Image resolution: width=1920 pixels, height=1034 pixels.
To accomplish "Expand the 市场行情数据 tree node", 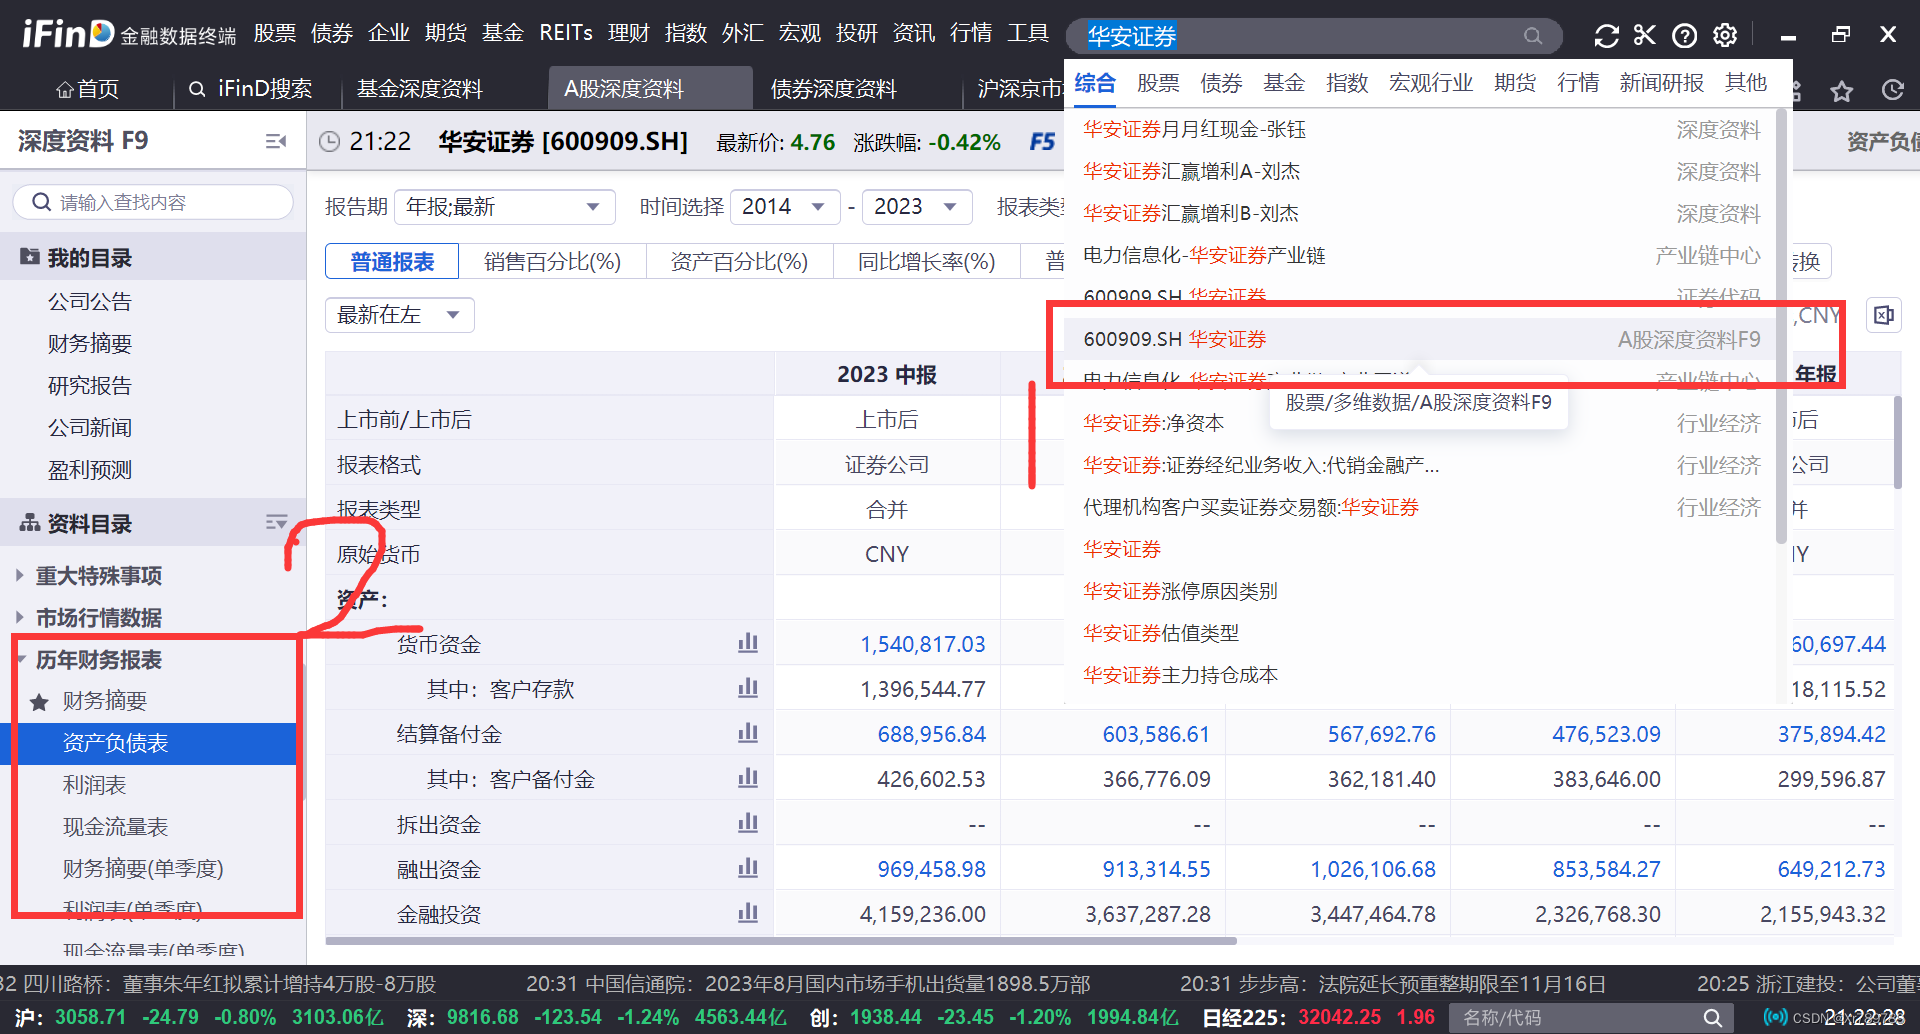I will (x=19, y=618).
